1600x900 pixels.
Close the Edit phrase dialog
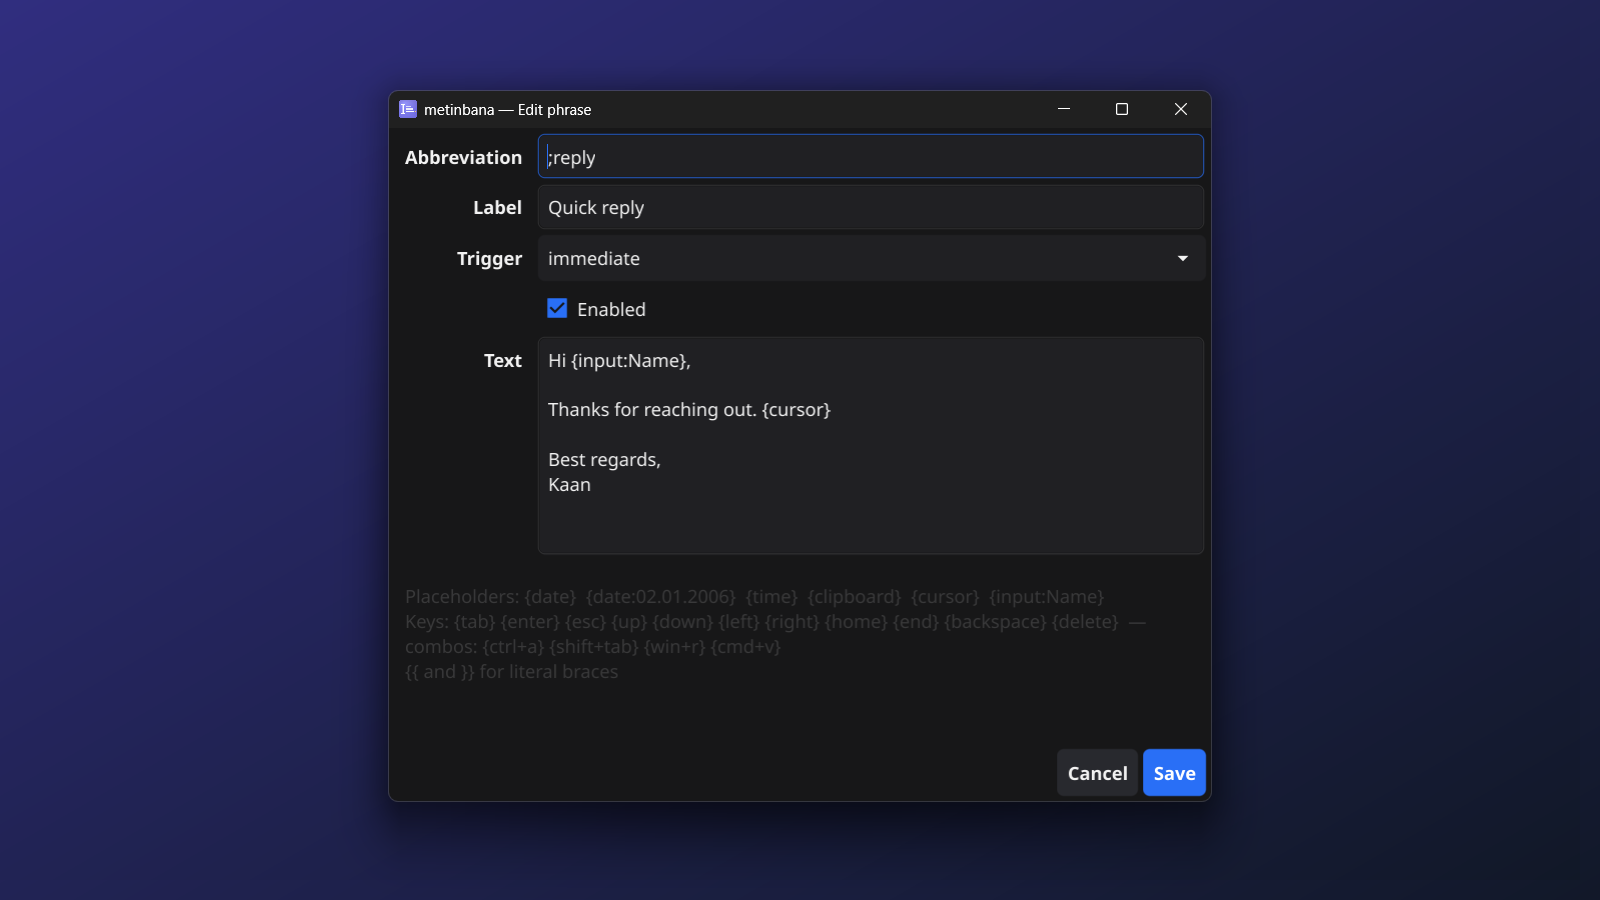[x=1181, y=109]
